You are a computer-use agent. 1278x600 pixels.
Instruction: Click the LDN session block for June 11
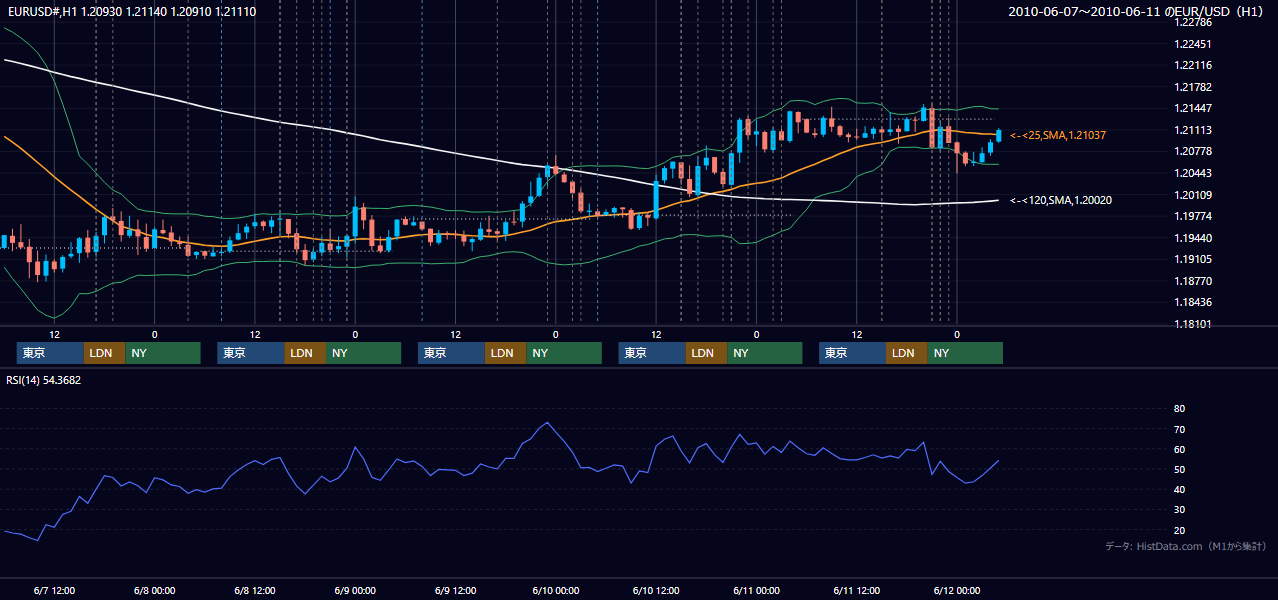[x=906, y=353]
